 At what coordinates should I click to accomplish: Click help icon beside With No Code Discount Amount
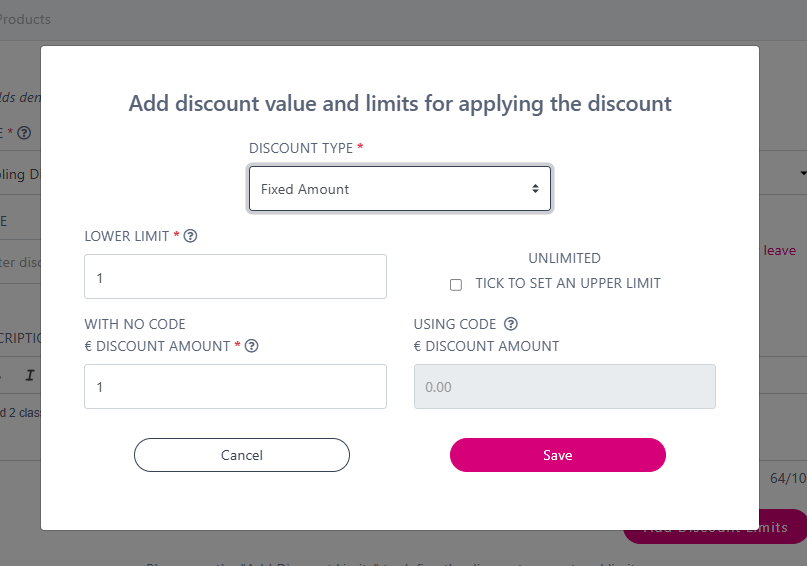pos(252,346)
